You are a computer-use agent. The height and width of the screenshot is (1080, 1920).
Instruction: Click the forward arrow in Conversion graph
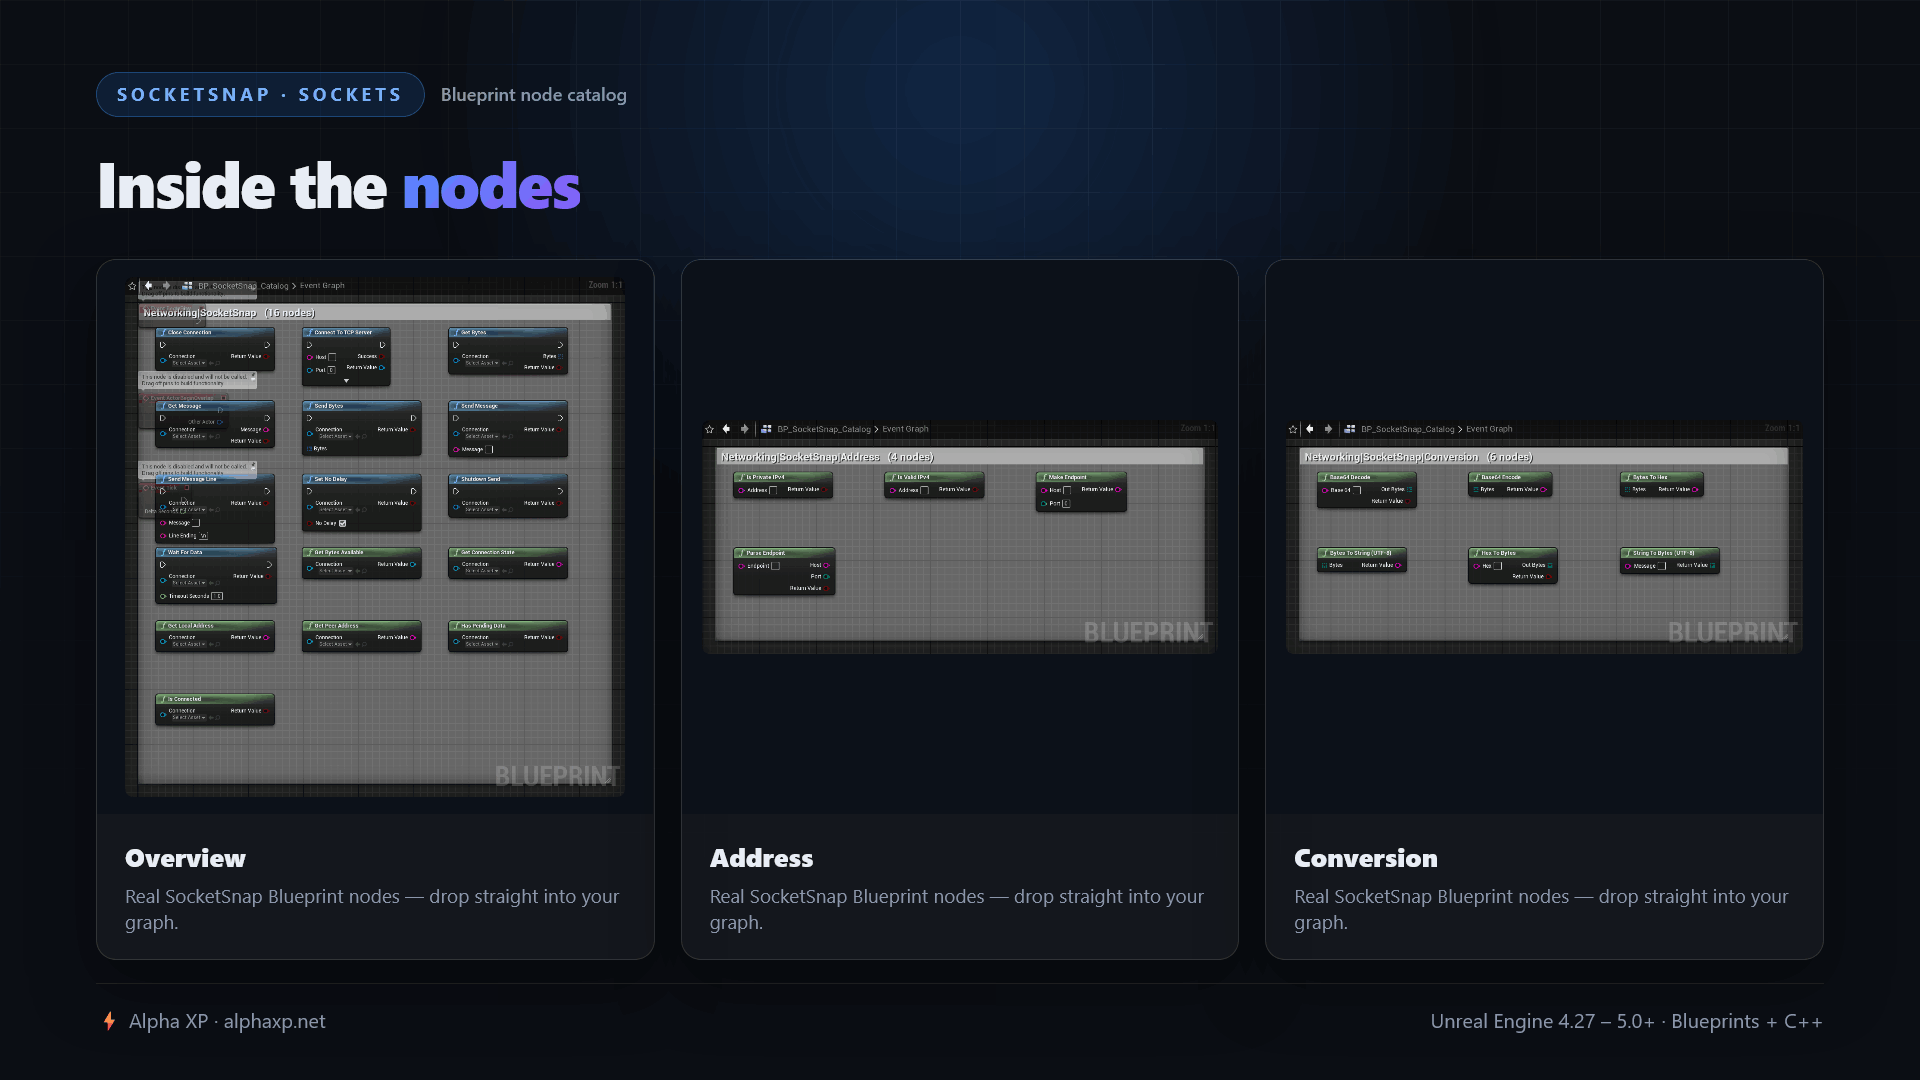[1328, 429]
